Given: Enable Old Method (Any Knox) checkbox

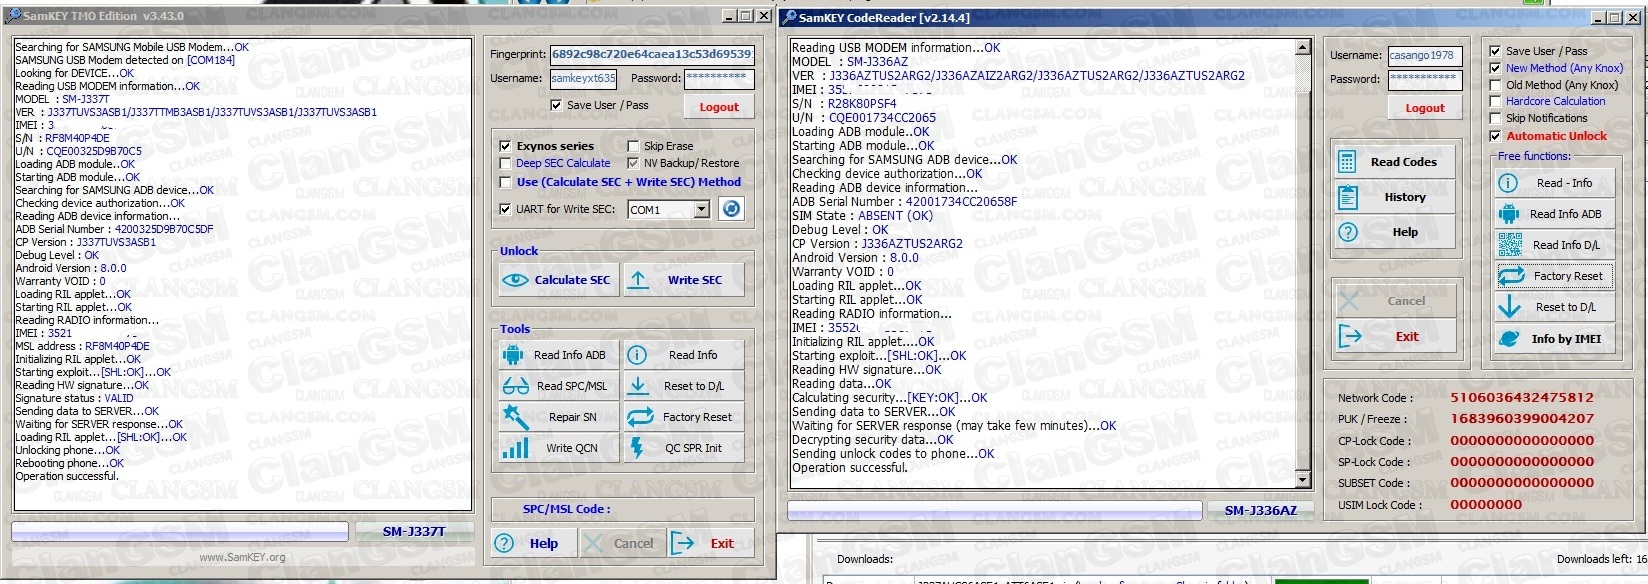Looking at the screenshot, I should [1495, 85].
